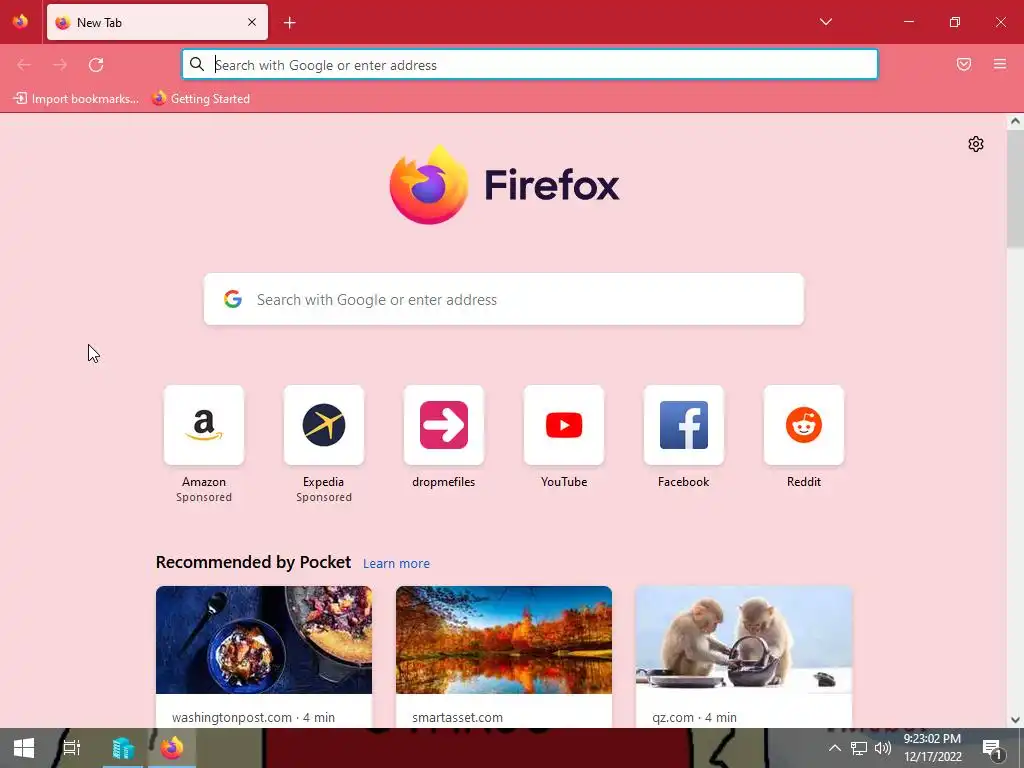Open Task View on the taskbar
The width and height of the screenshot is (1024, 768).
(71, 748)
